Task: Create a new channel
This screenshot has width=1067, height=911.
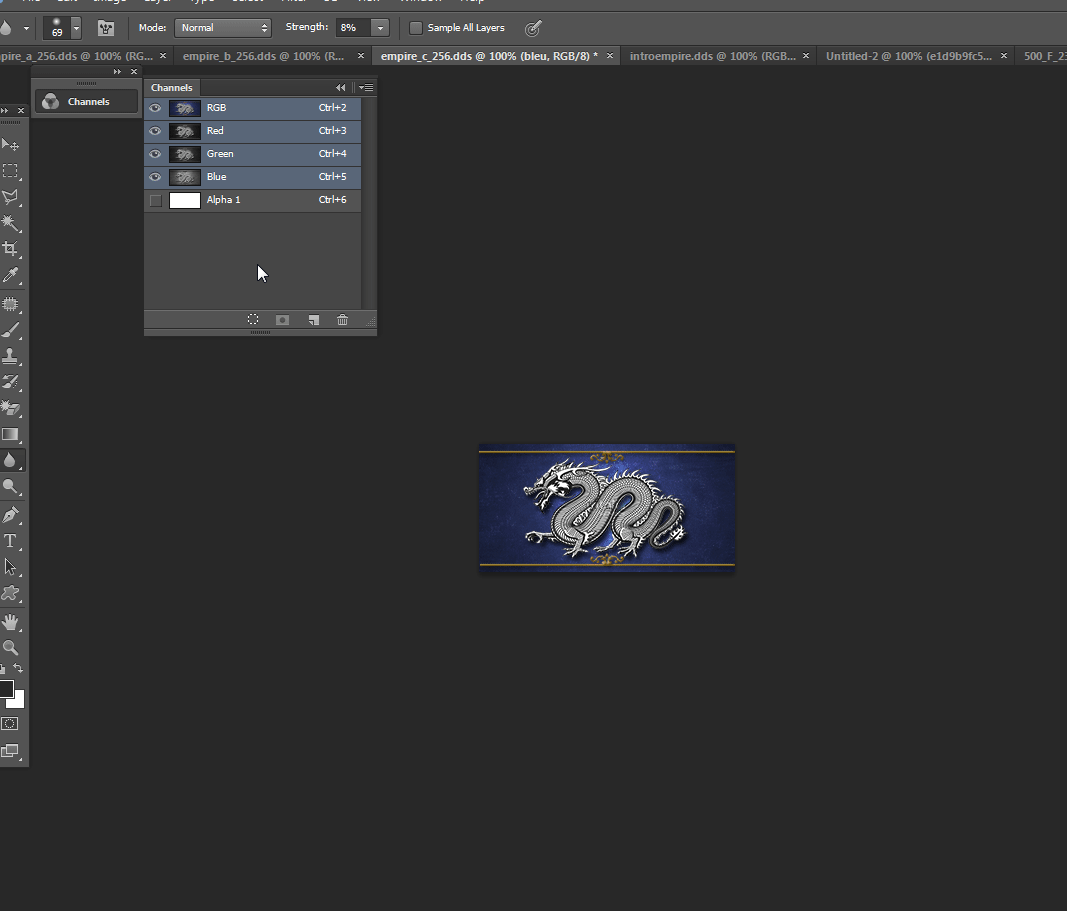Action: [314, 320]
